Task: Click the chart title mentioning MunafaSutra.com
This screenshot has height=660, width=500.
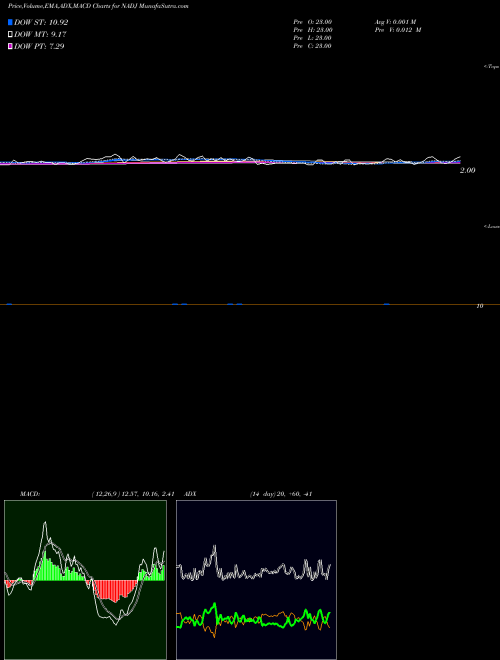Action: [98, 6]
